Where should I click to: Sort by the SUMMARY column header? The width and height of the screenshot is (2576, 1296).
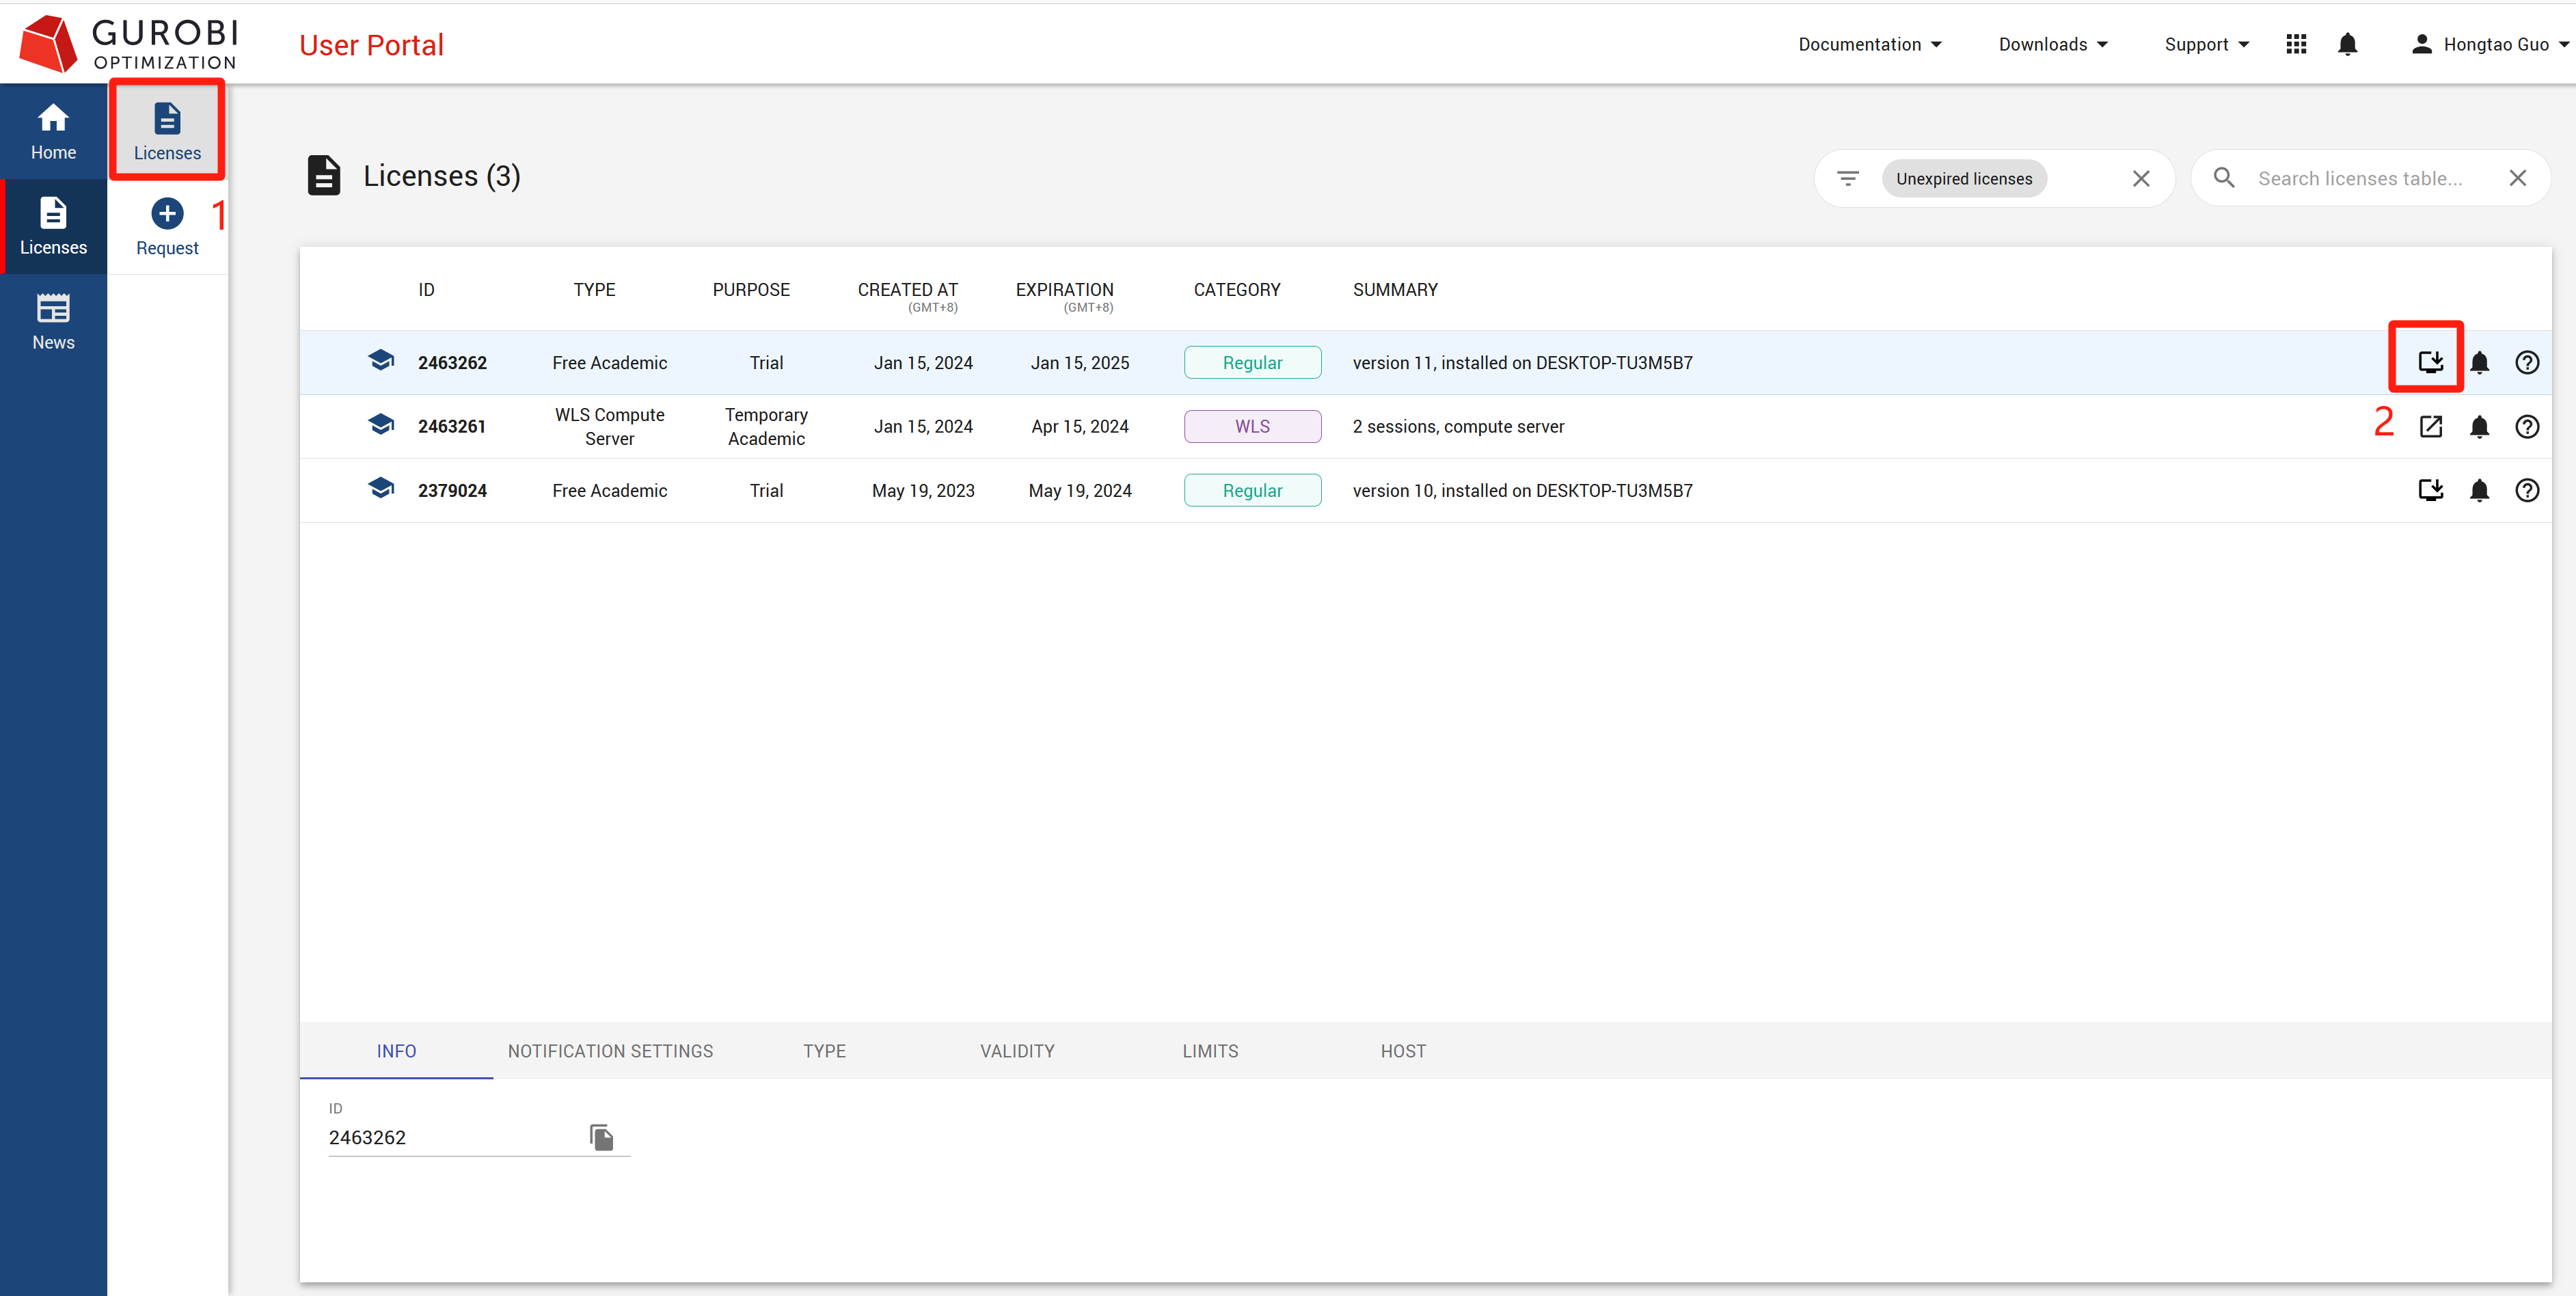click(1395, 289)
